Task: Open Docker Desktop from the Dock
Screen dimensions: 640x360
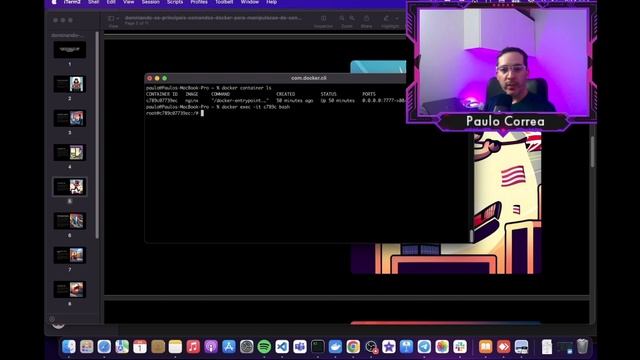Action: [x=336, y=347]
